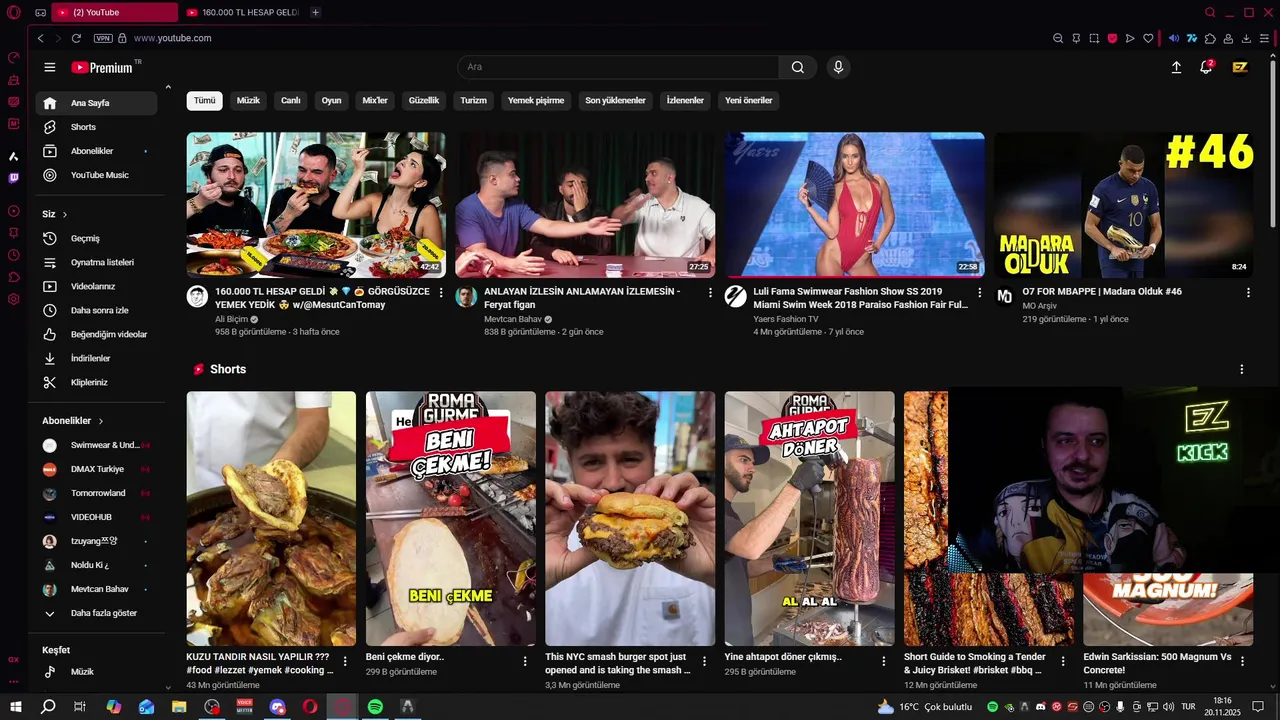Go to Ana Sayfa in sidebar
This screenshot has height=720, width=1280.
[x=96, y=103]
